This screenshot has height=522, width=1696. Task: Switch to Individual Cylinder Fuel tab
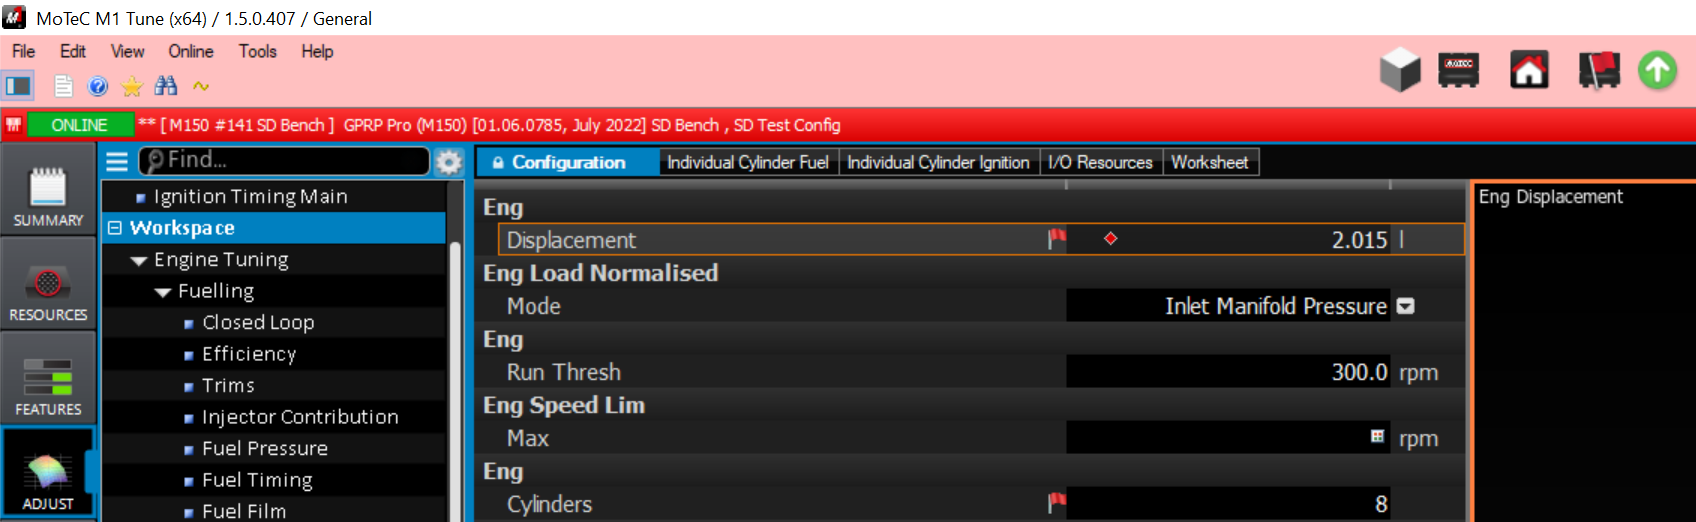point(747,162)
